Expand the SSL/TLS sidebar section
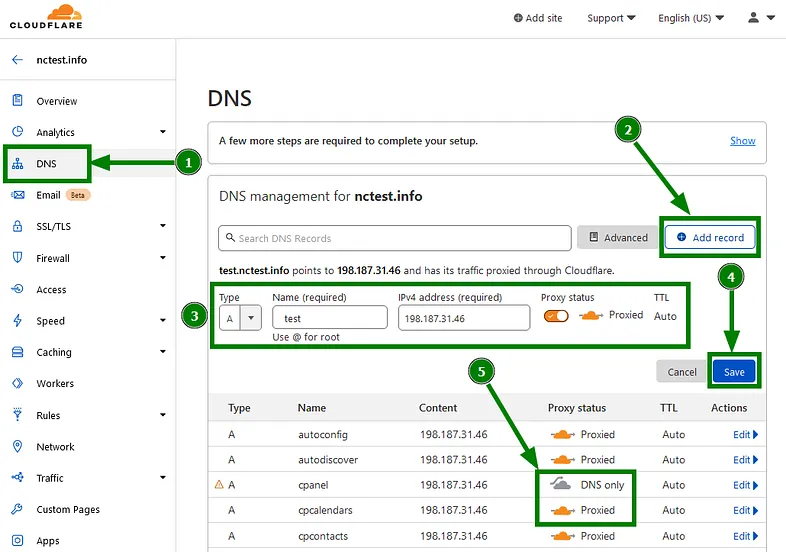The height and width of the screenshot is (552, 786). point(163,226)
